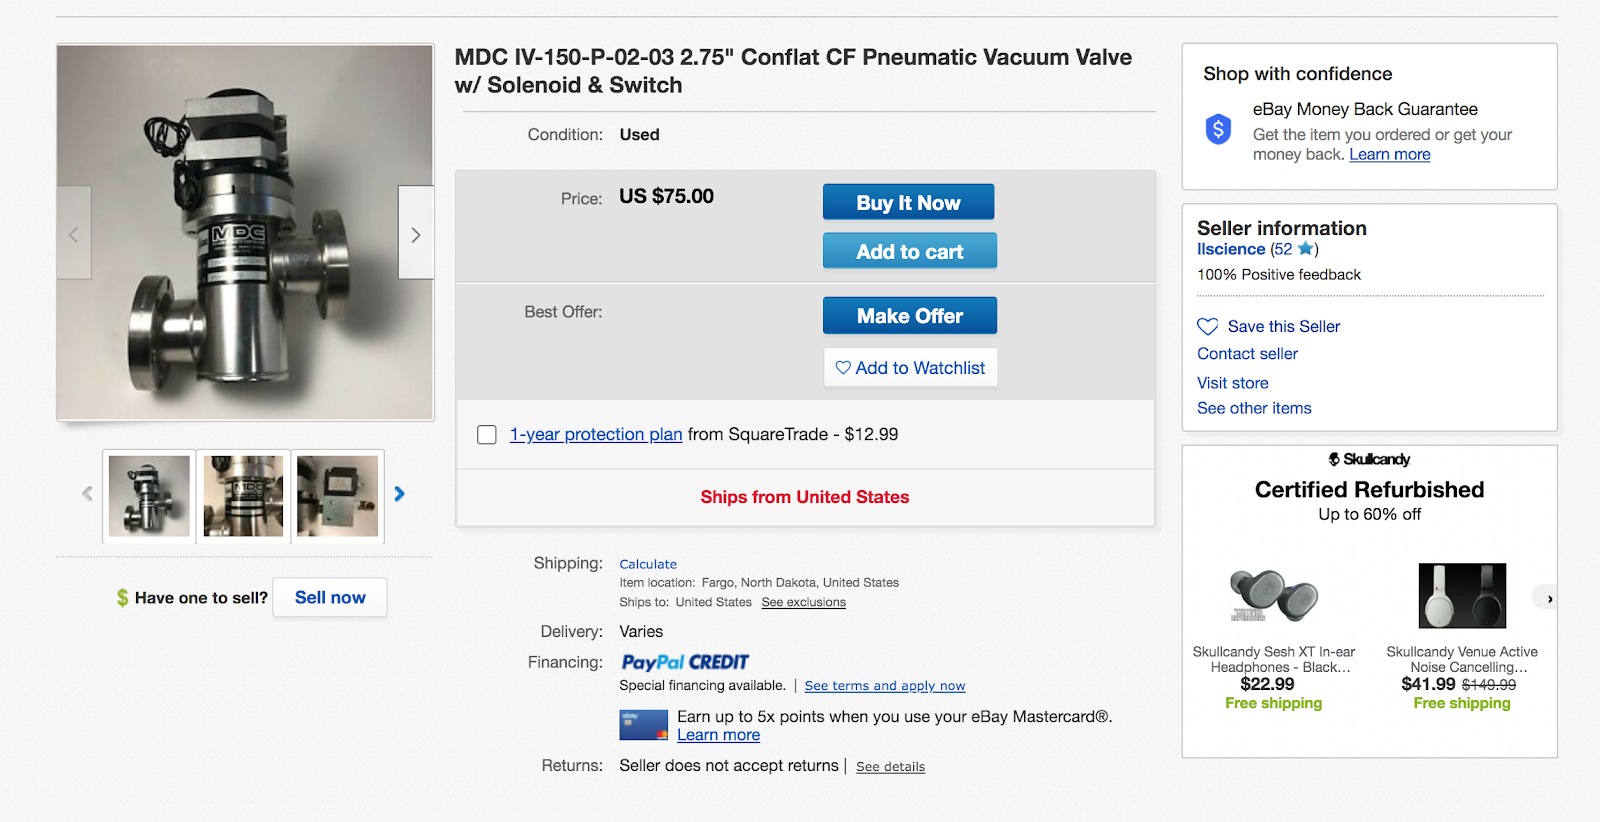This screenshot has height=822, width=1600.
Task: Click the eBay Mastercard card icon
Action: pos(643,725)
